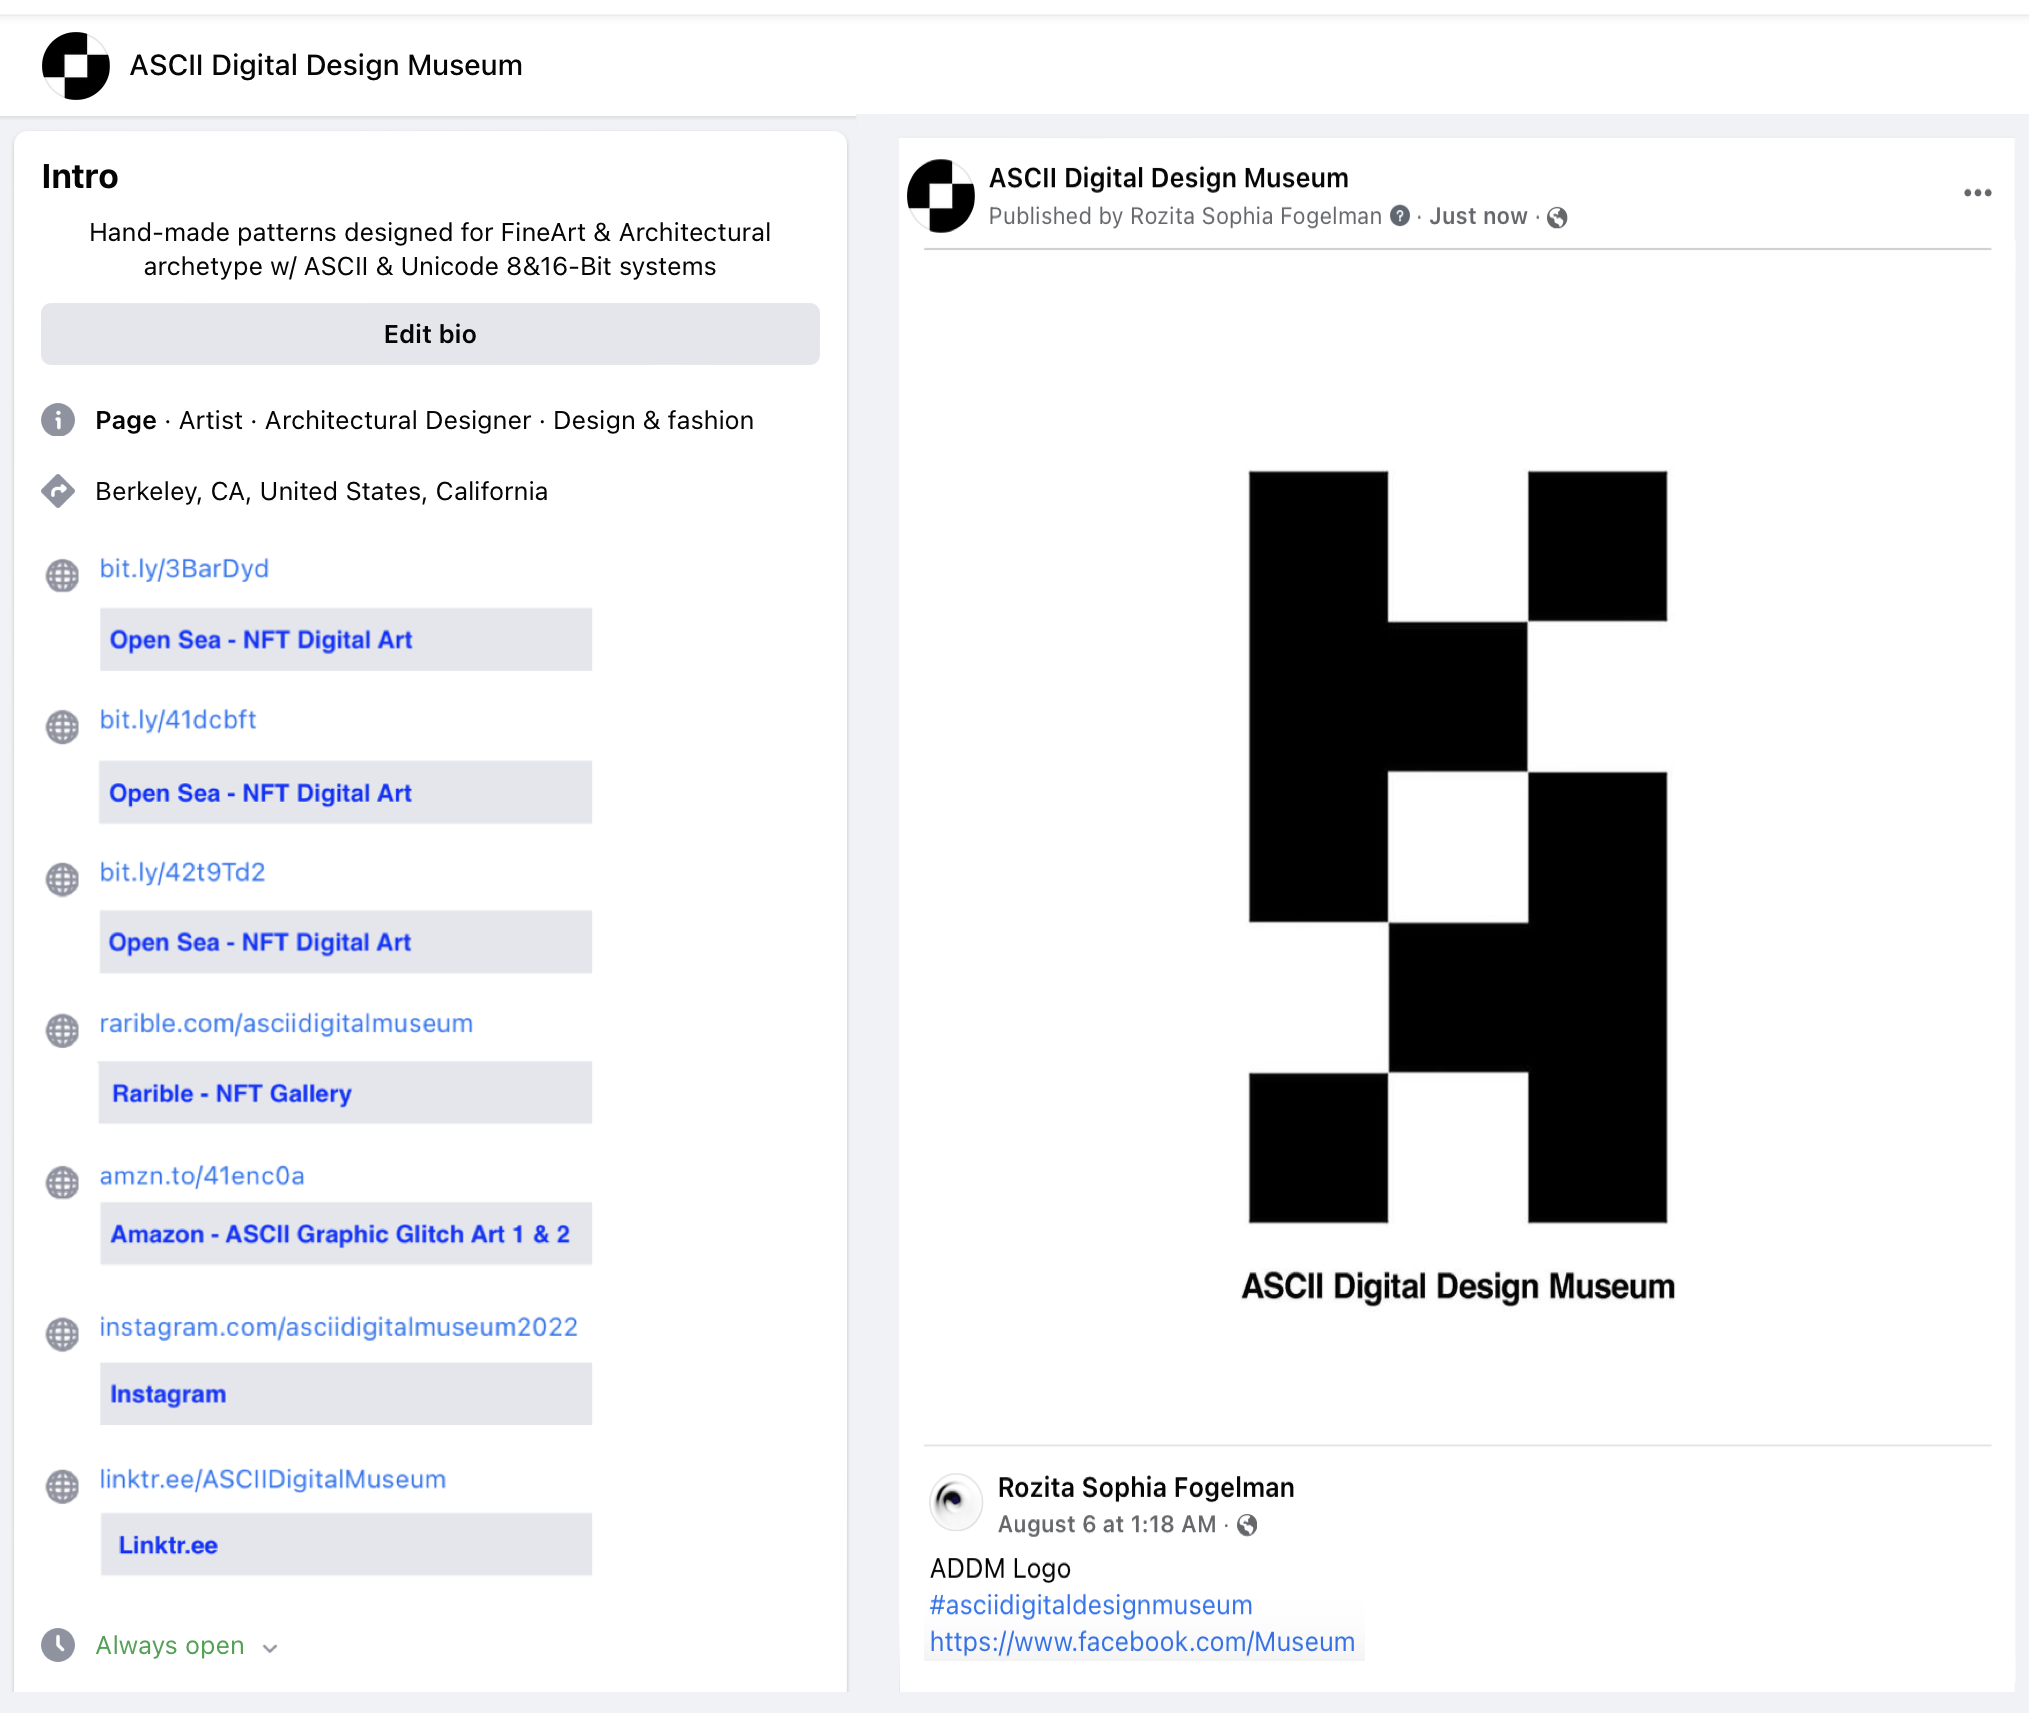
Task: Click the ADDM logo image in post
Action: pos(1457,846)
